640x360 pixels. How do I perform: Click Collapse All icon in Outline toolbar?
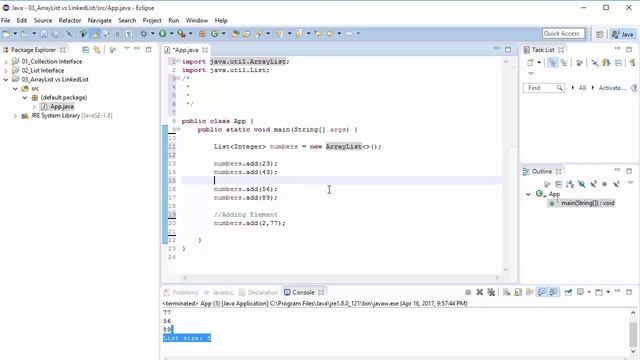(x=559, y=184)
